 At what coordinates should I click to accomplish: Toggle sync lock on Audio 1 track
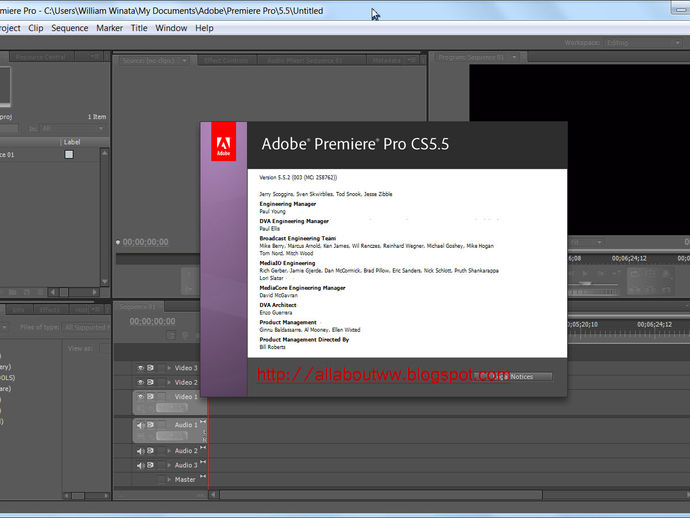[x=150, y=425]
